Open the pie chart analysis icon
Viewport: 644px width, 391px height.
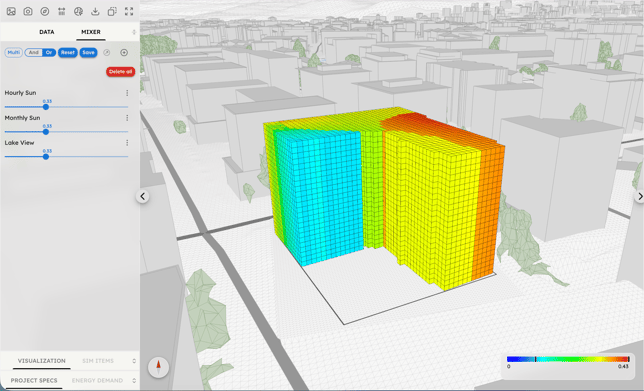click(78, 12)
